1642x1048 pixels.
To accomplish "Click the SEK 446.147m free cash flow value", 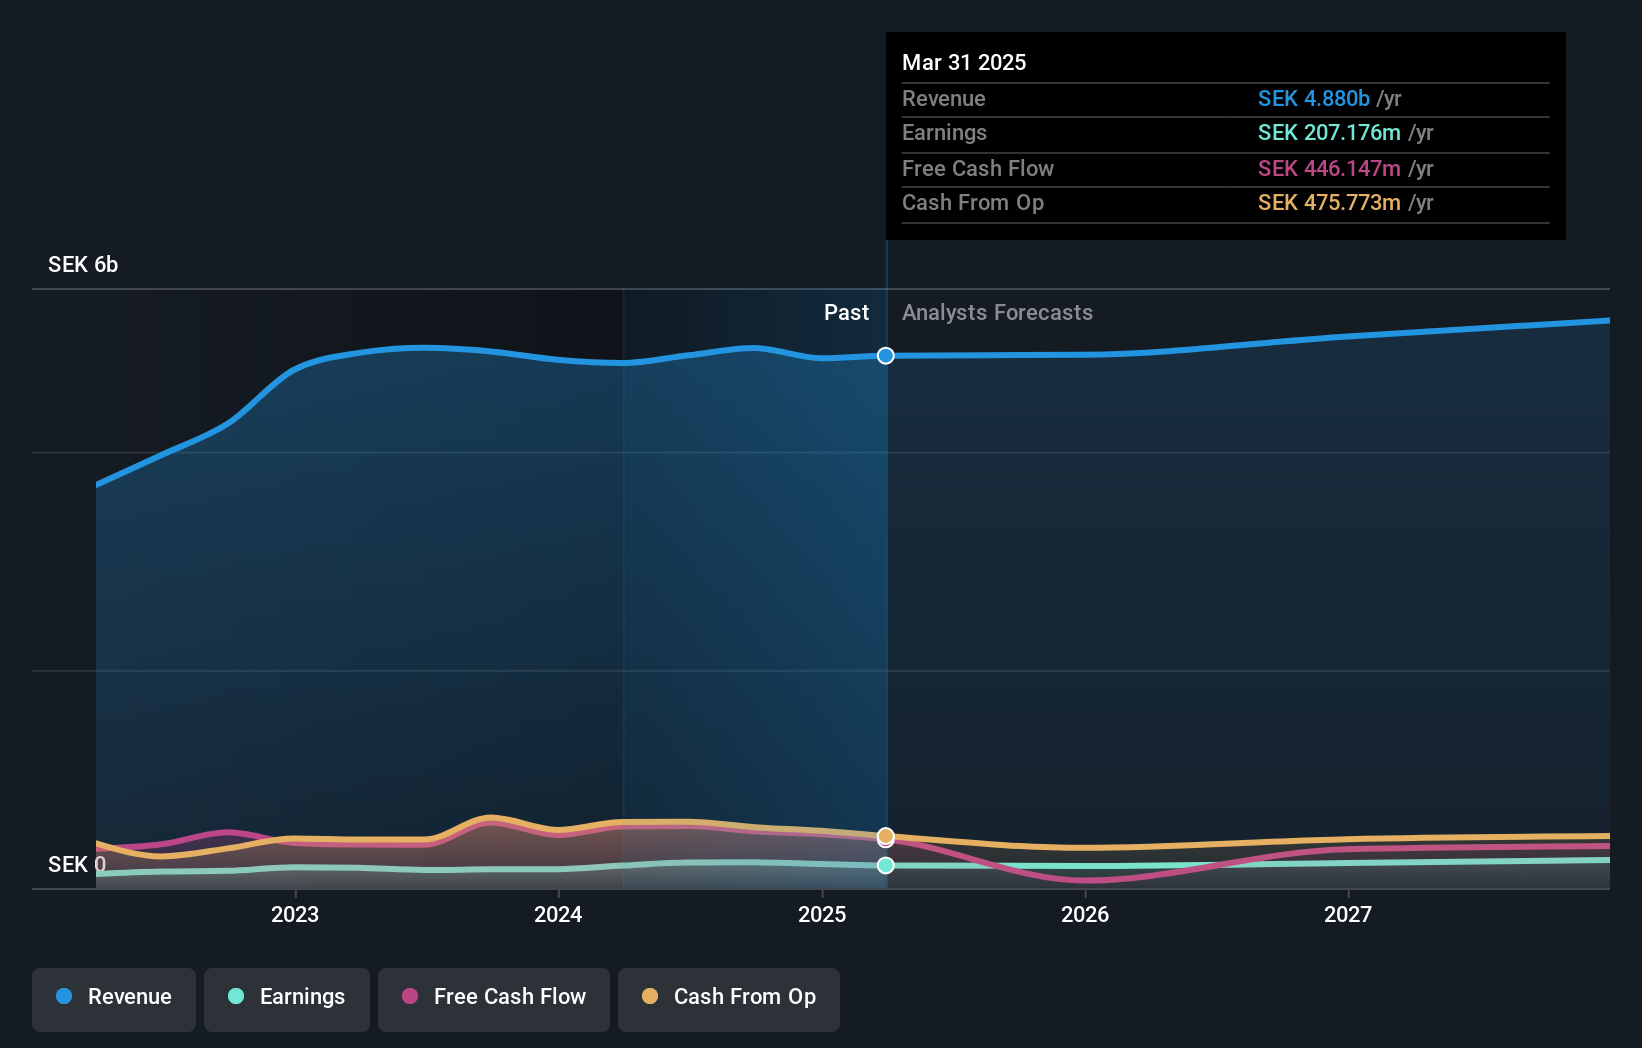I will point(1329,168).
